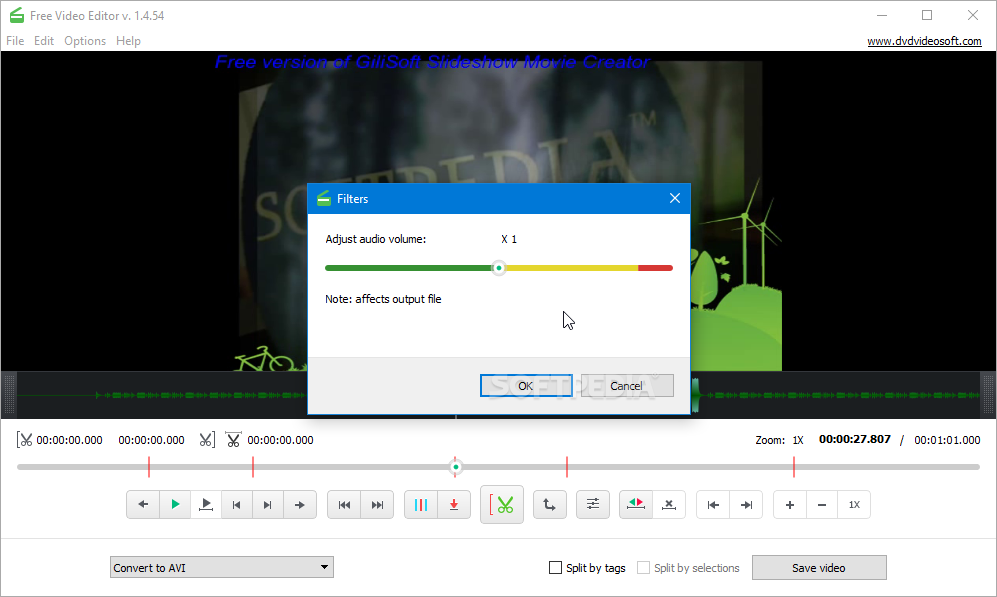Click the blue-red vertical bars tags icon
The height and width of the screenshot is (597, 997).
420,505
